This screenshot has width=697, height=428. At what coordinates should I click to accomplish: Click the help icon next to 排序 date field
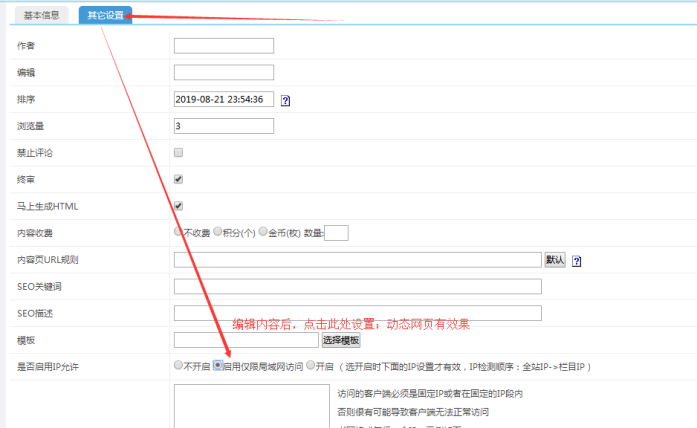click(x=285, y=100)
